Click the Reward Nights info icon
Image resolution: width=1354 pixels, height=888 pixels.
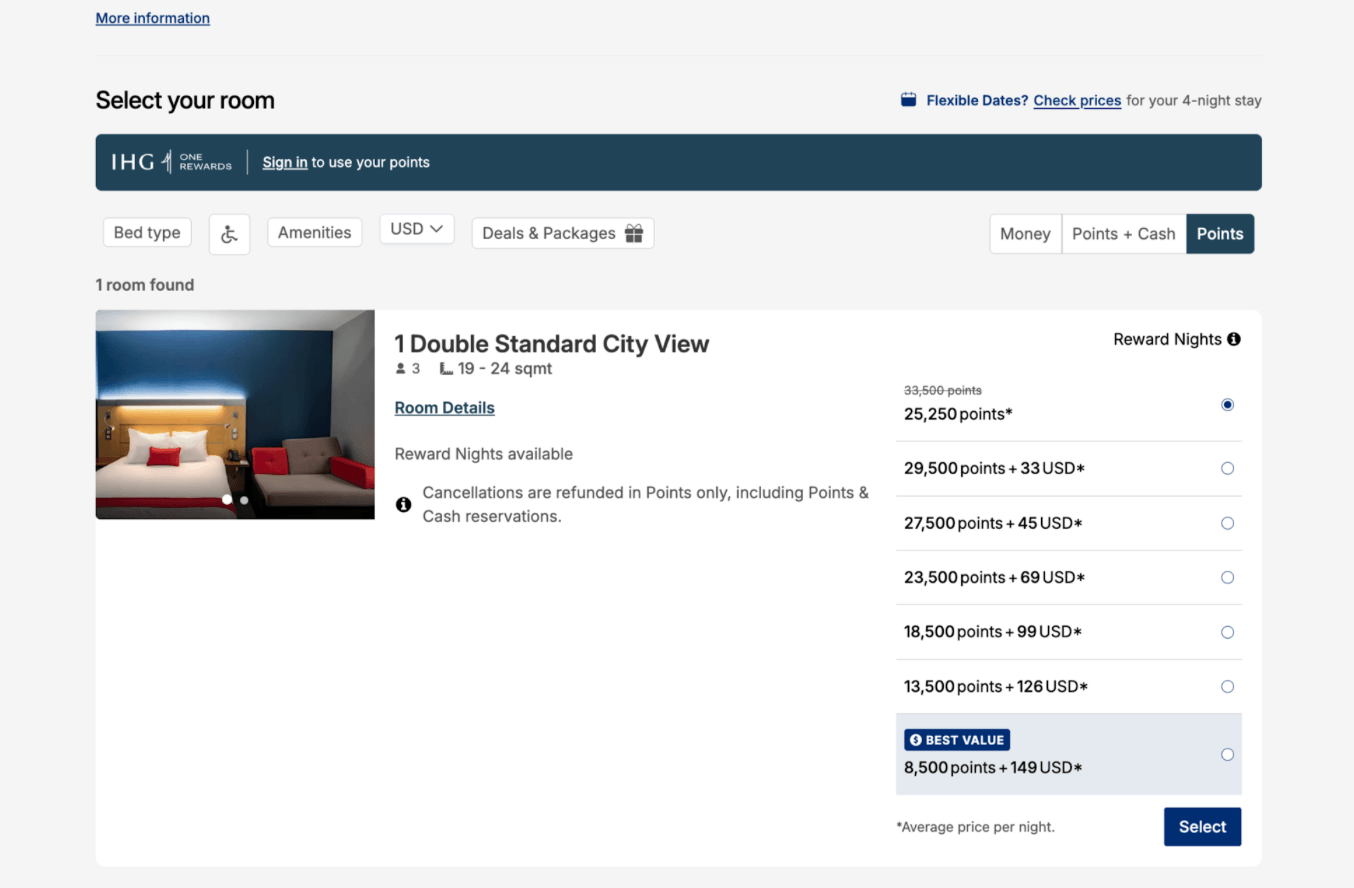pos(1234,339)
